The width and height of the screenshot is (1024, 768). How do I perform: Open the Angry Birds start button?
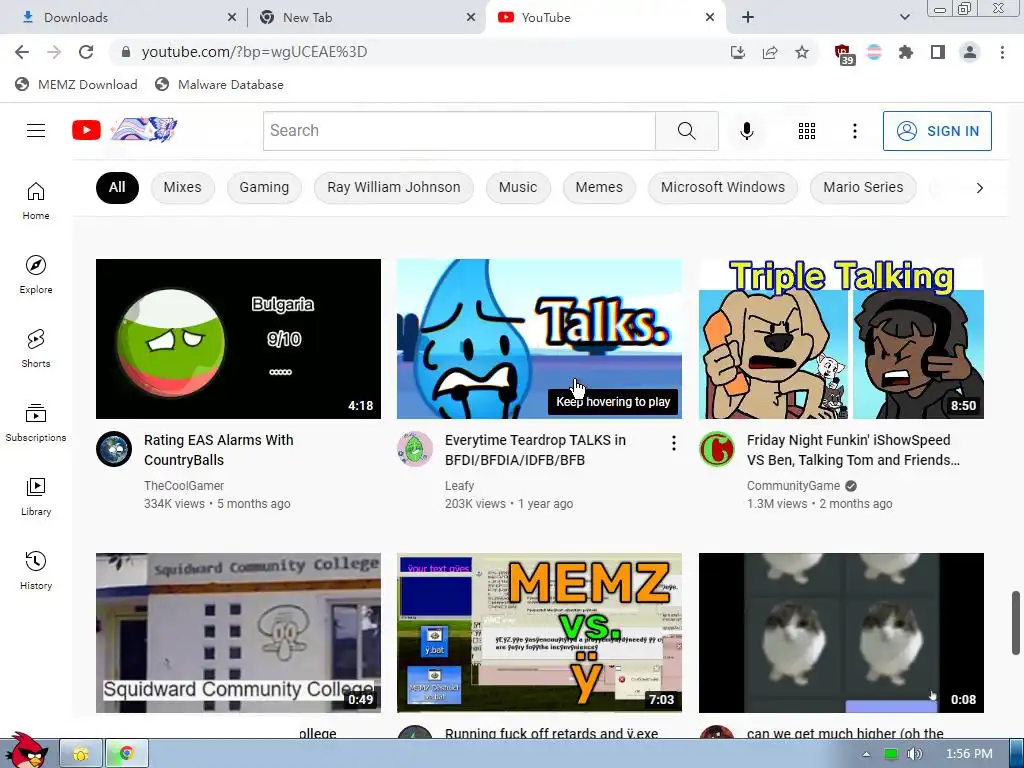click(26, 751)
